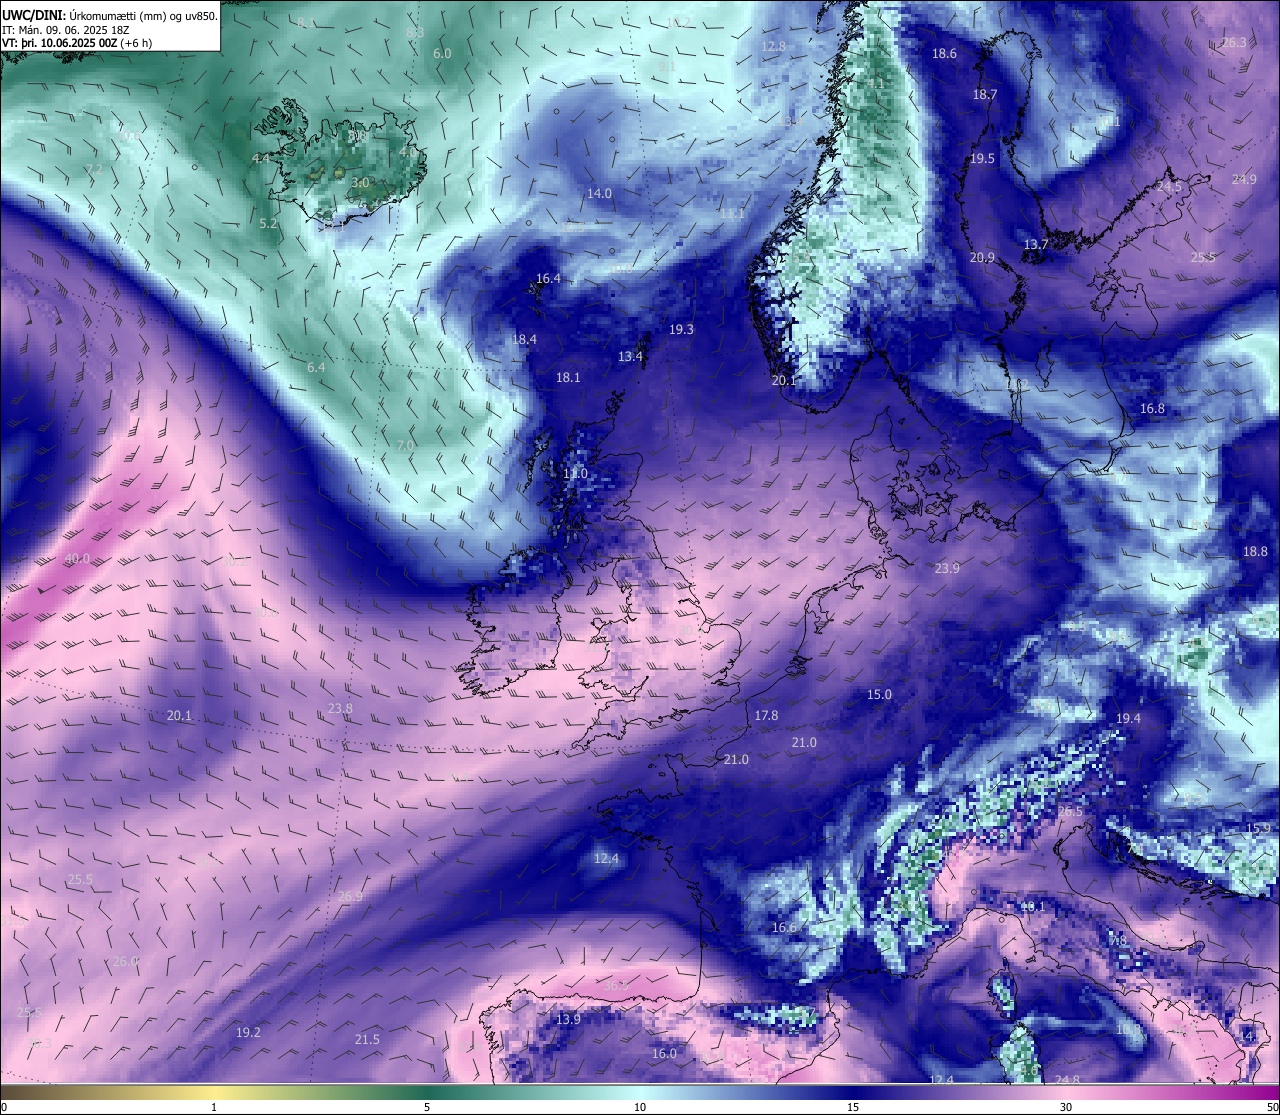Image resolution: width=1280 pixels, height=1115 pixels.
Task: Click the 15 tick on the color scale
Action: 853,1107
